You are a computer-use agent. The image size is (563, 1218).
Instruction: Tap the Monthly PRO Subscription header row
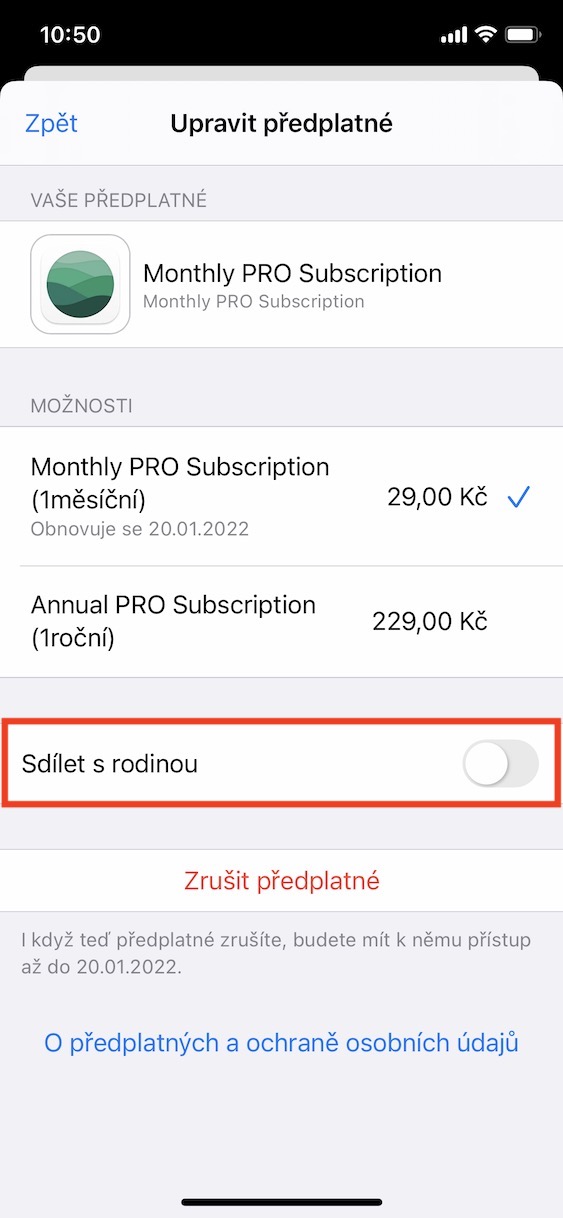tap(281, 284)
